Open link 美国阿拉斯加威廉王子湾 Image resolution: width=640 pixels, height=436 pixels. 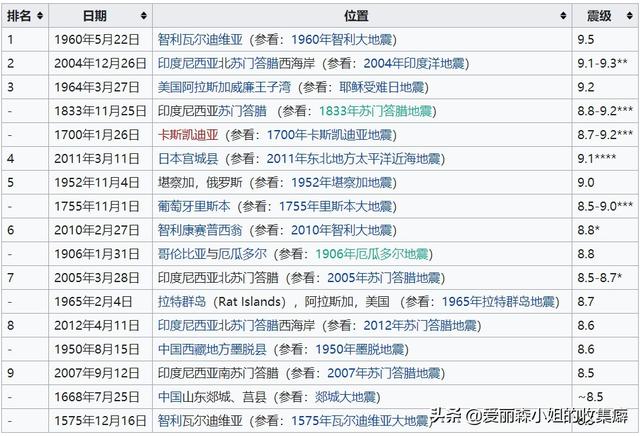(x=224, y=87)
